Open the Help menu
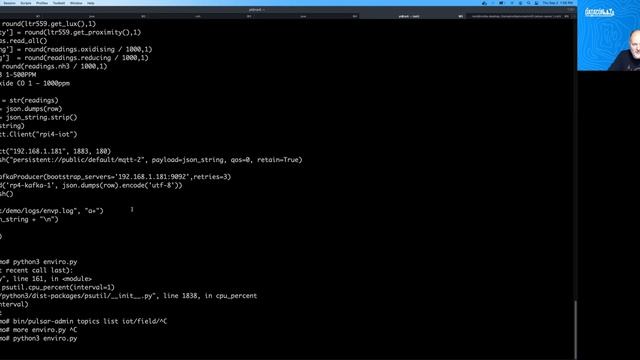Image resolution: width=640 pixels, height=360 pixels. [x=91, y=3]
